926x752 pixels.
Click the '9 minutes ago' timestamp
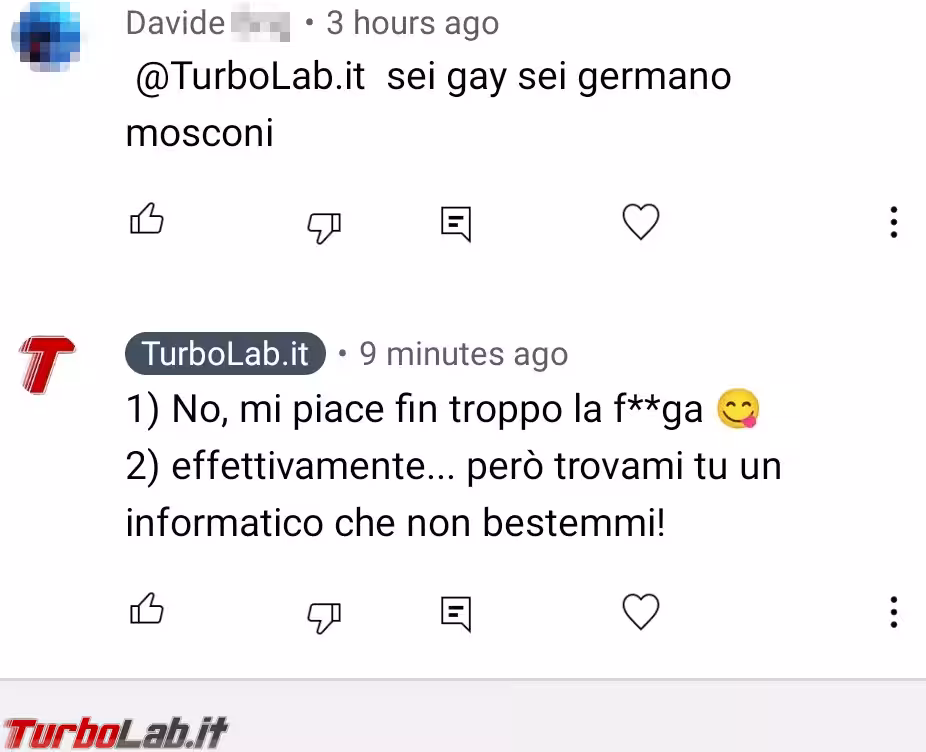[464, 354]
